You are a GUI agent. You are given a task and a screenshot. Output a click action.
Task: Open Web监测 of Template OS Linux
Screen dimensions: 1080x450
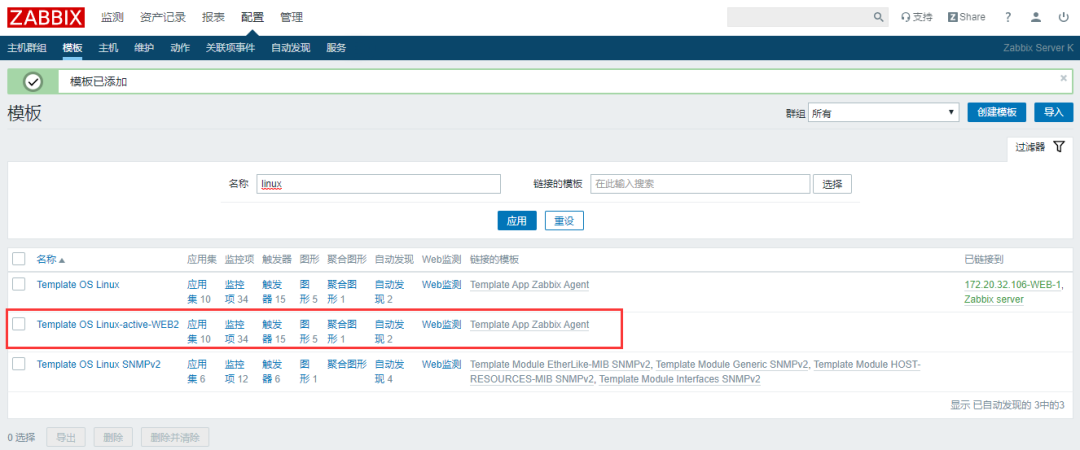coord(442,284)
